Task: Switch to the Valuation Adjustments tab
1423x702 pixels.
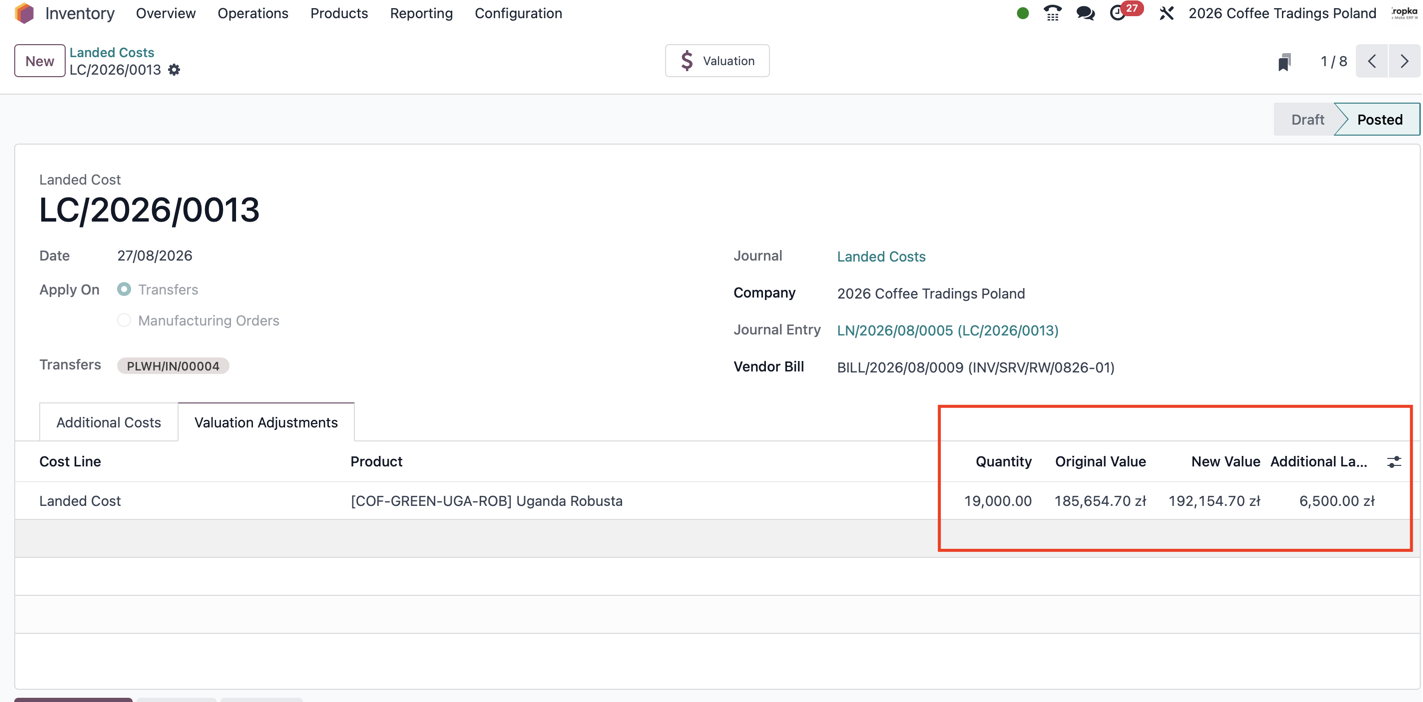Action: click(x=266, y=422)
